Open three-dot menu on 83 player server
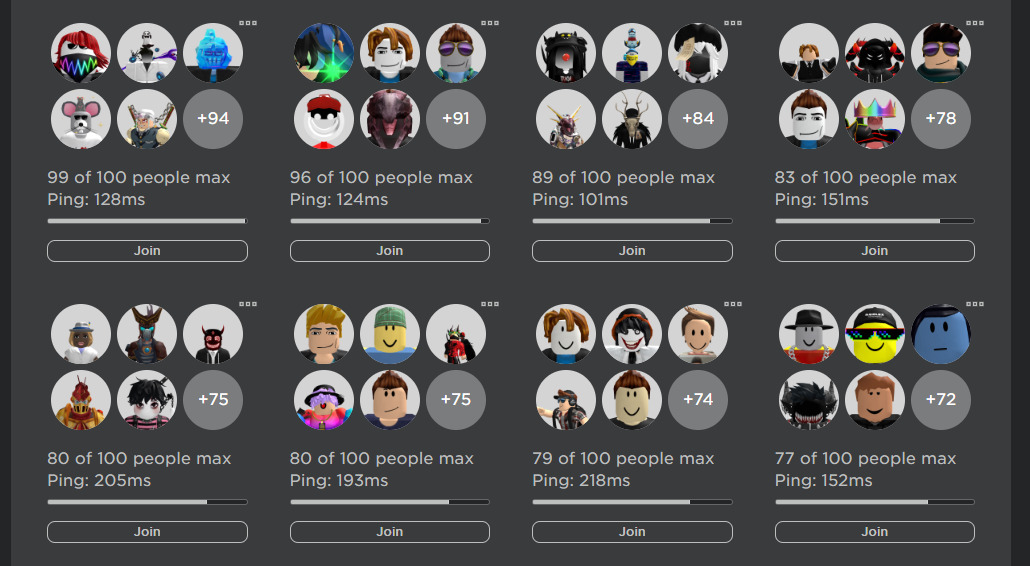1030x566 pixels. 975,23
